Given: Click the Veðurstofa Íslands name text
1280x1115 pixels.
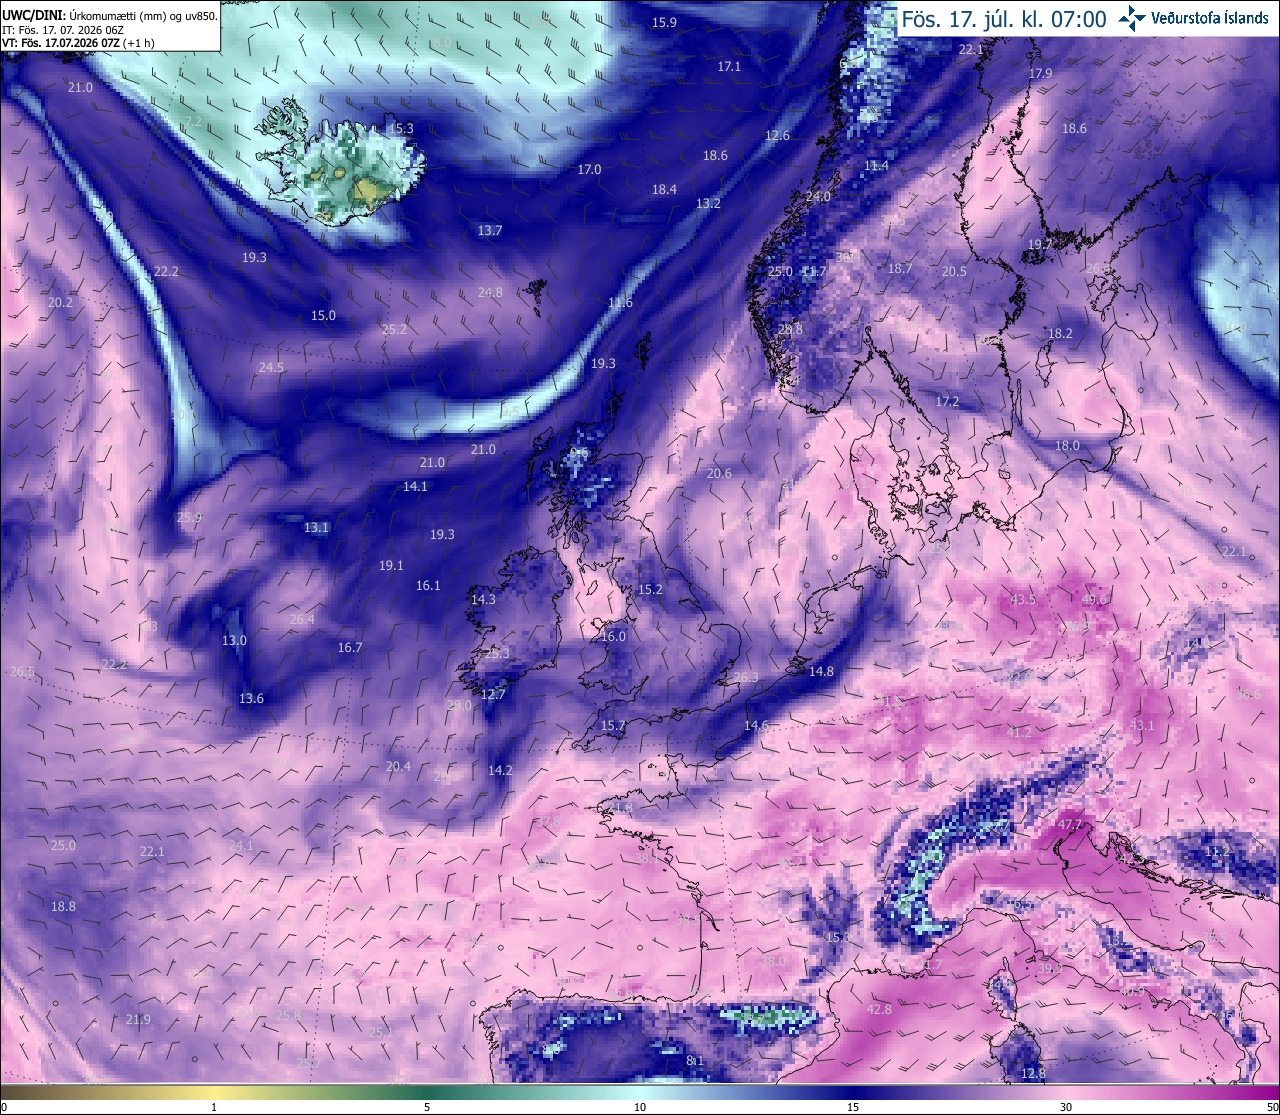Looking at the screenshot, I should 1210,18.
